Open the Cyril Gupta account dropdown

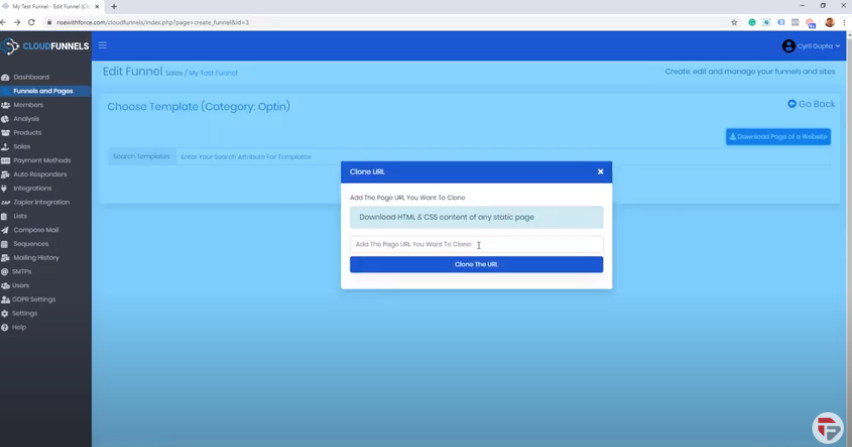coord(811,46)
